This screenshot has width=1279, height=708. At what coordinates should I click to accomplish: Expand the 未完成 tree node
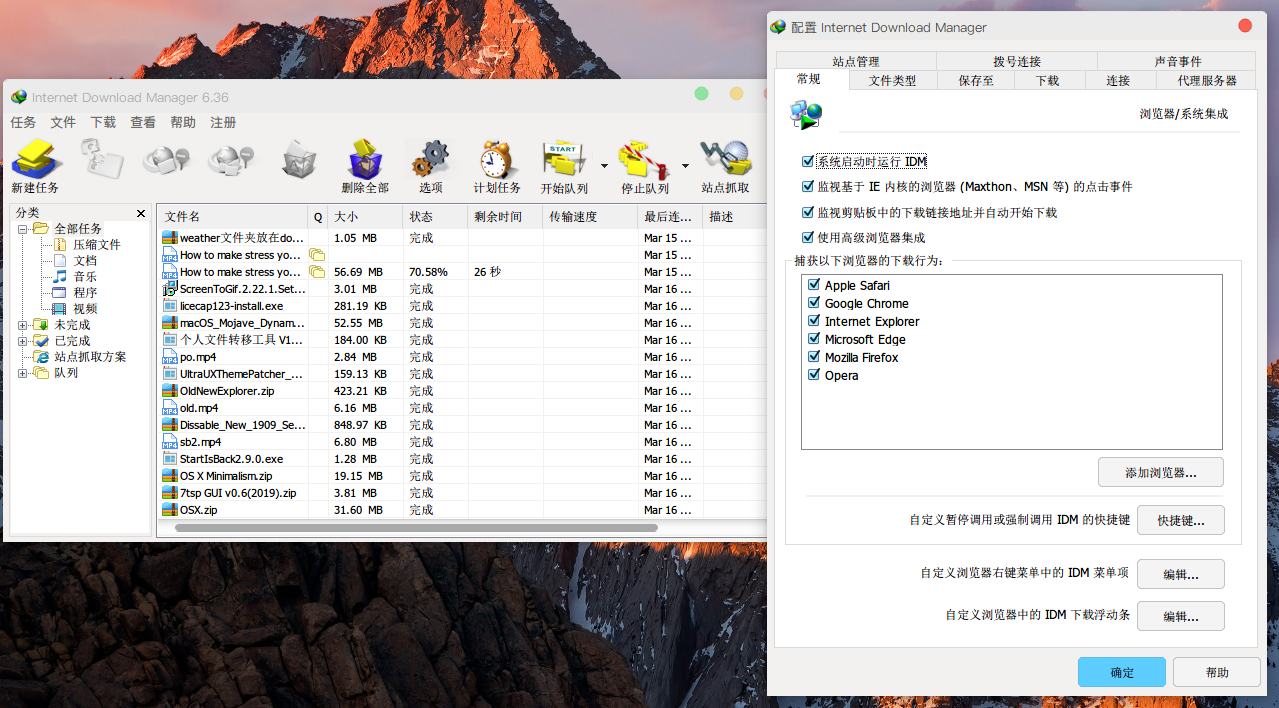23,325
